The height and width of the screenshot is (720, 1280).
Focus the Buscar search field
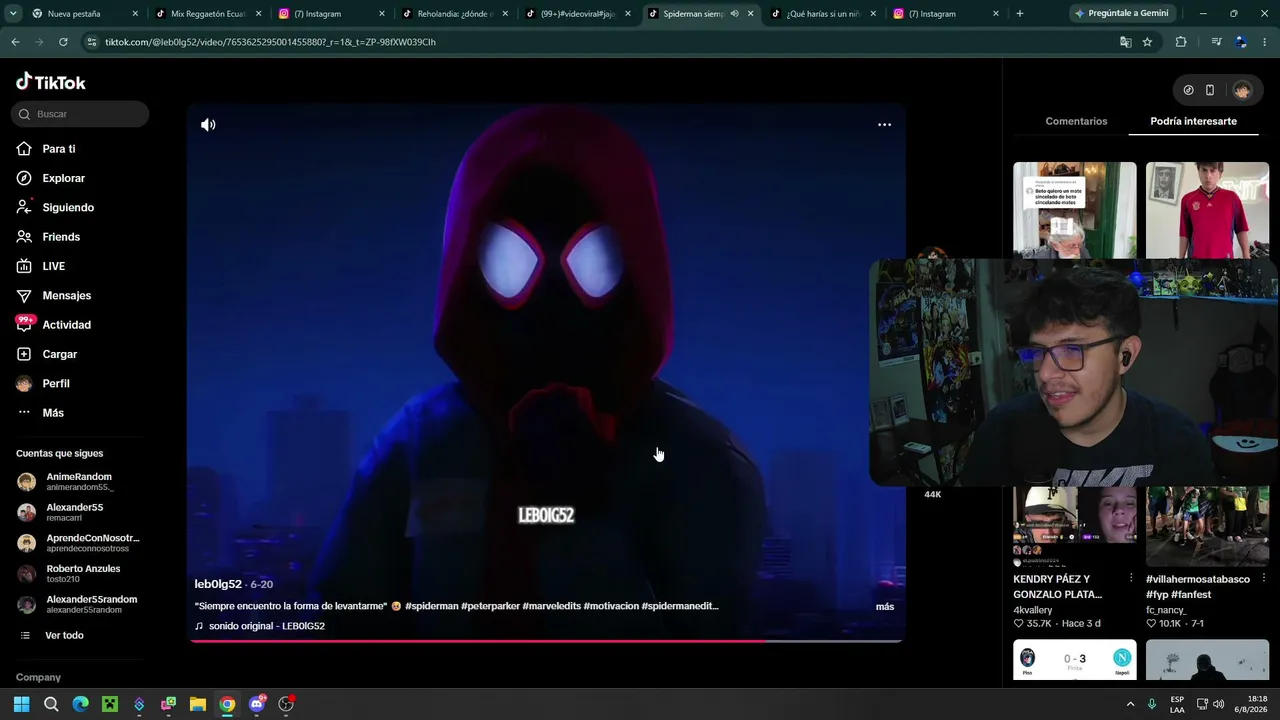(80, 114)
